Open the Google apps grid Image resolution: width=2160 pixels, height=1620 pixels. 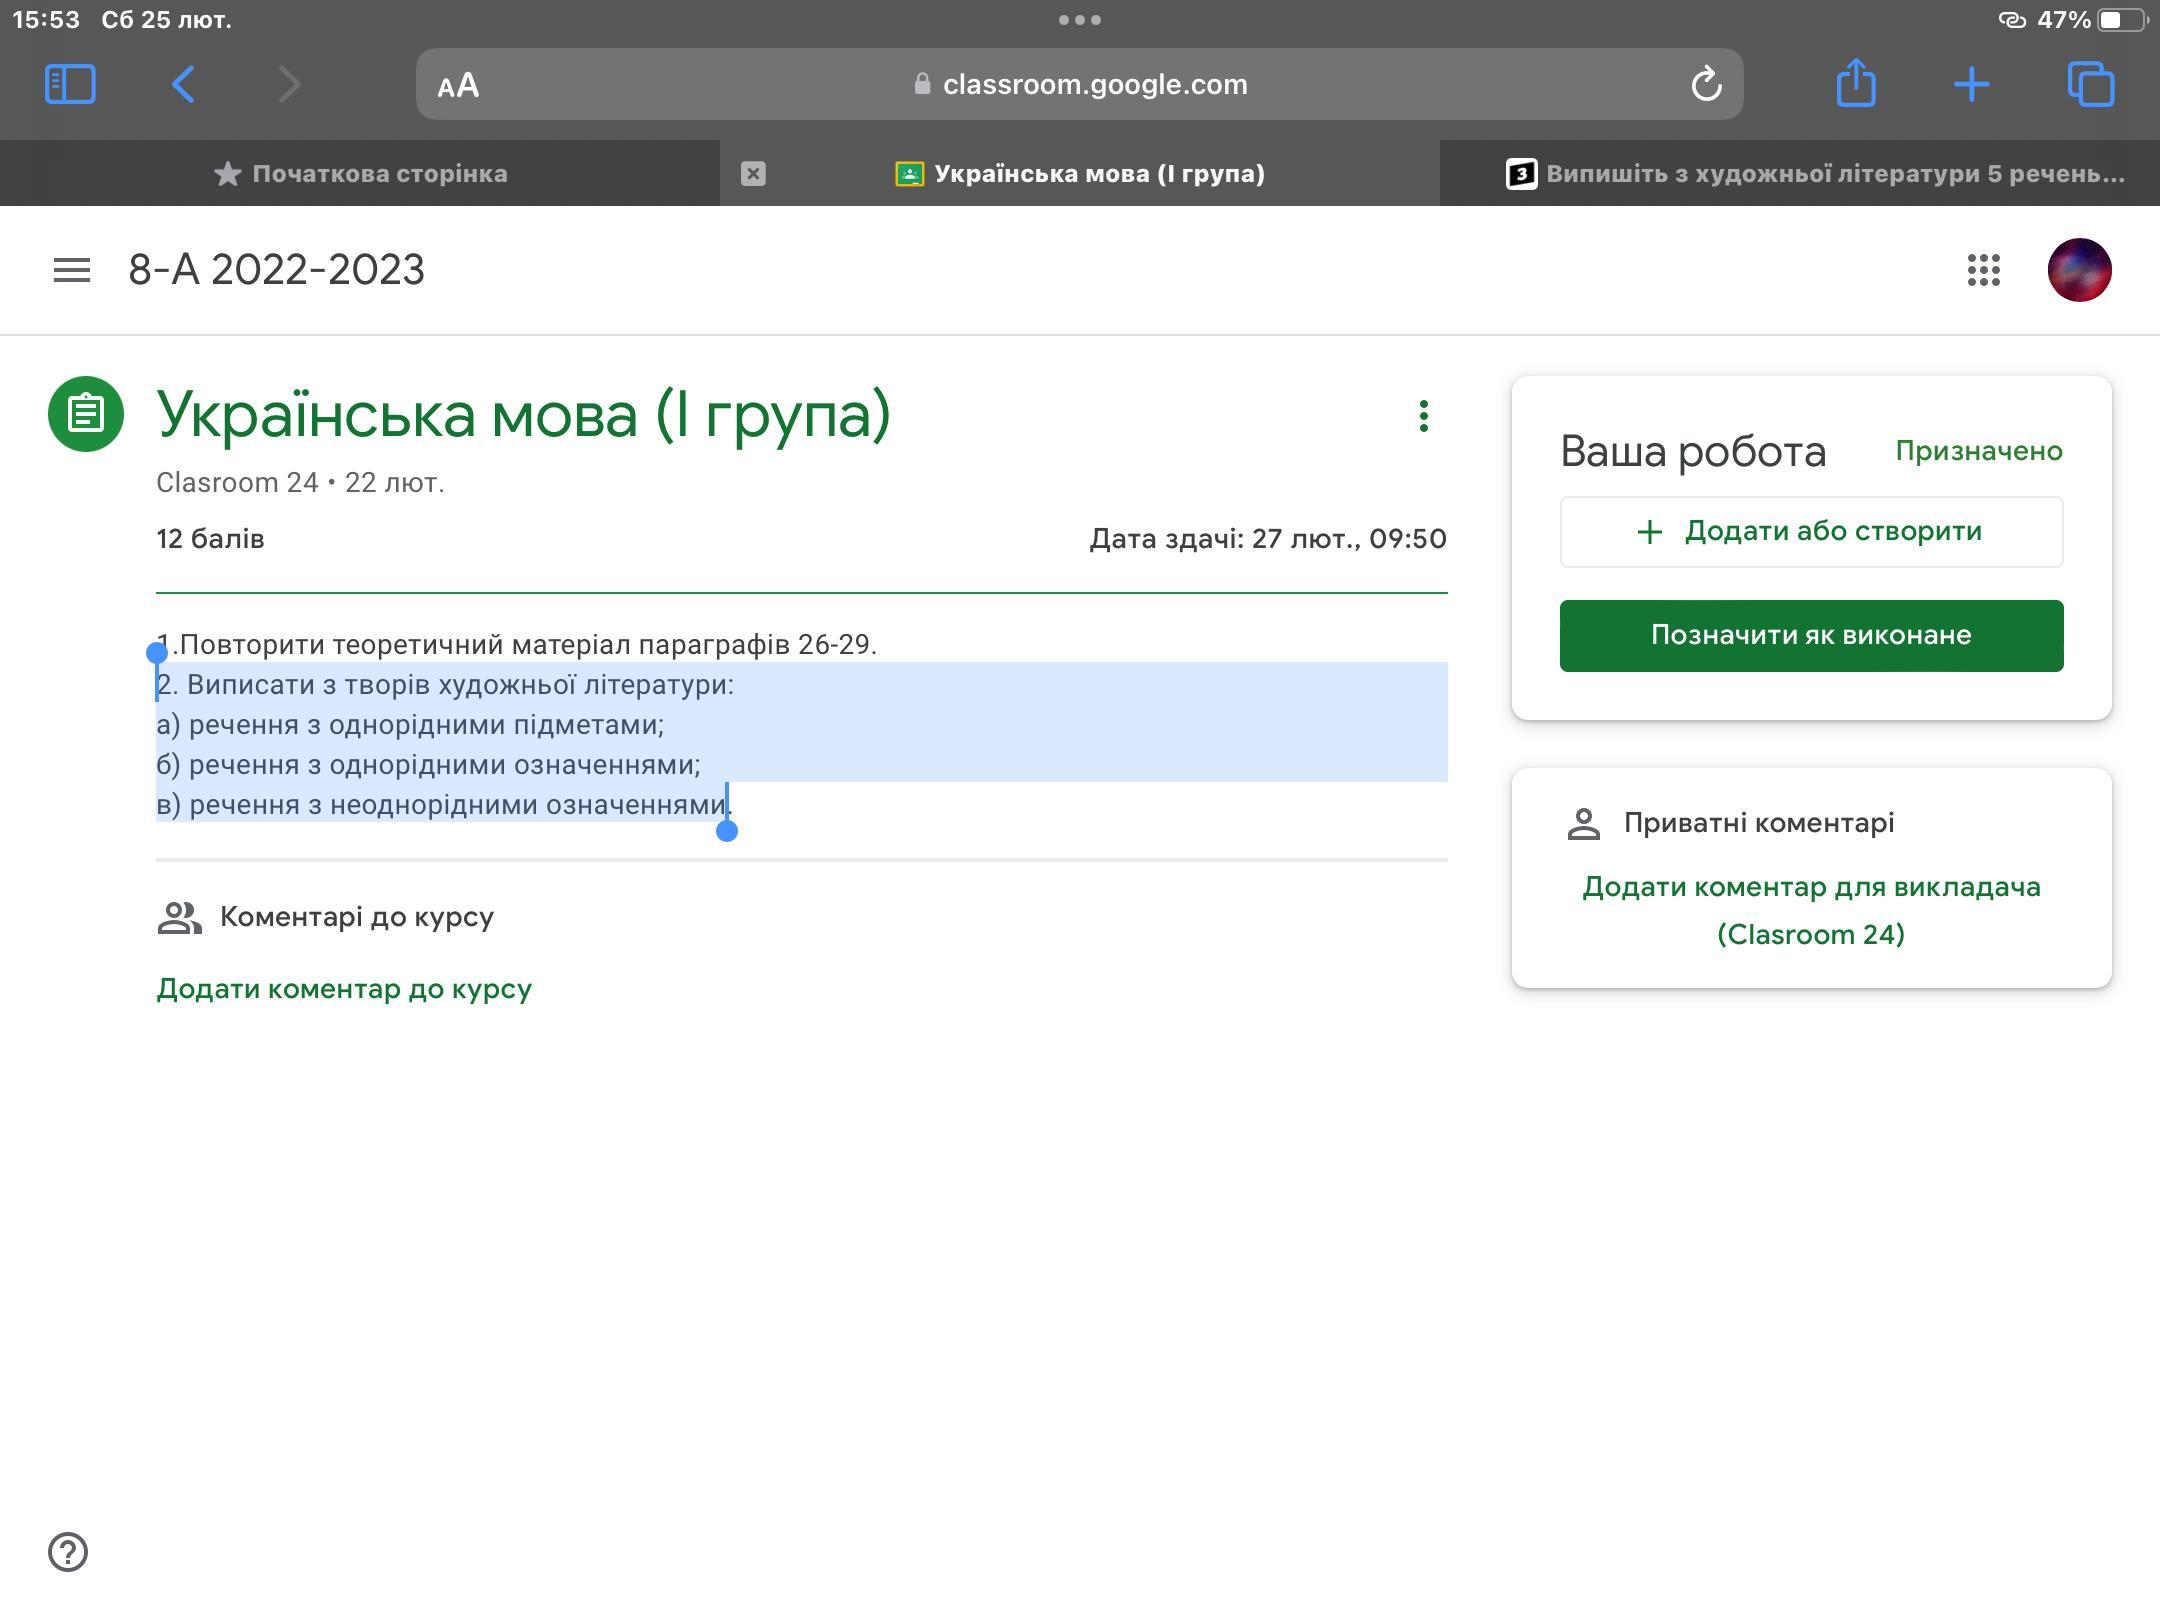click(x=1983, y=270)
